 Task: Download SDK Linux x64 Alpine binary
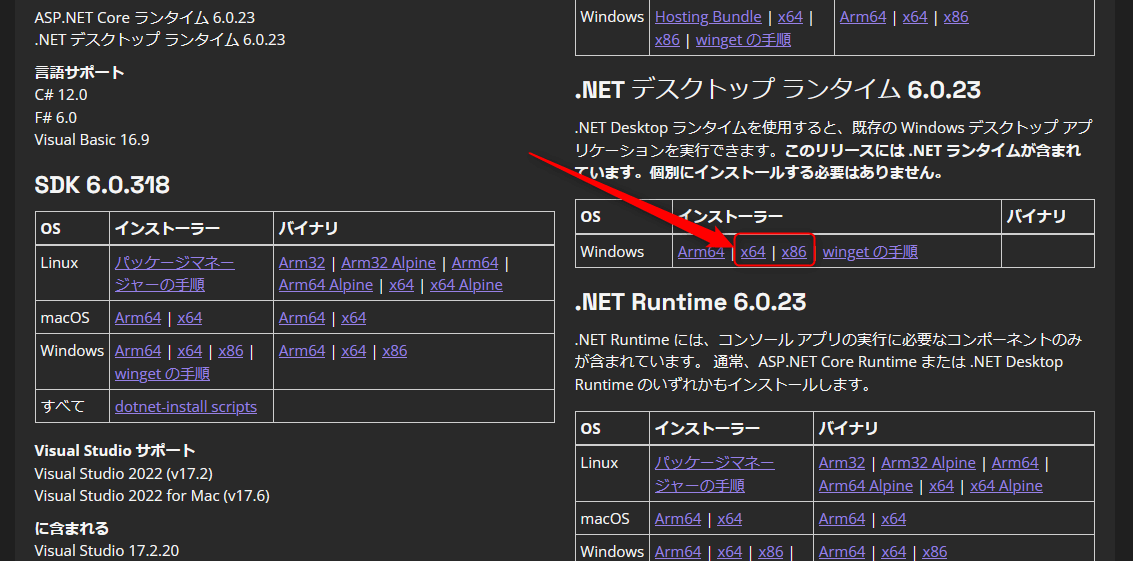point(467,285)
